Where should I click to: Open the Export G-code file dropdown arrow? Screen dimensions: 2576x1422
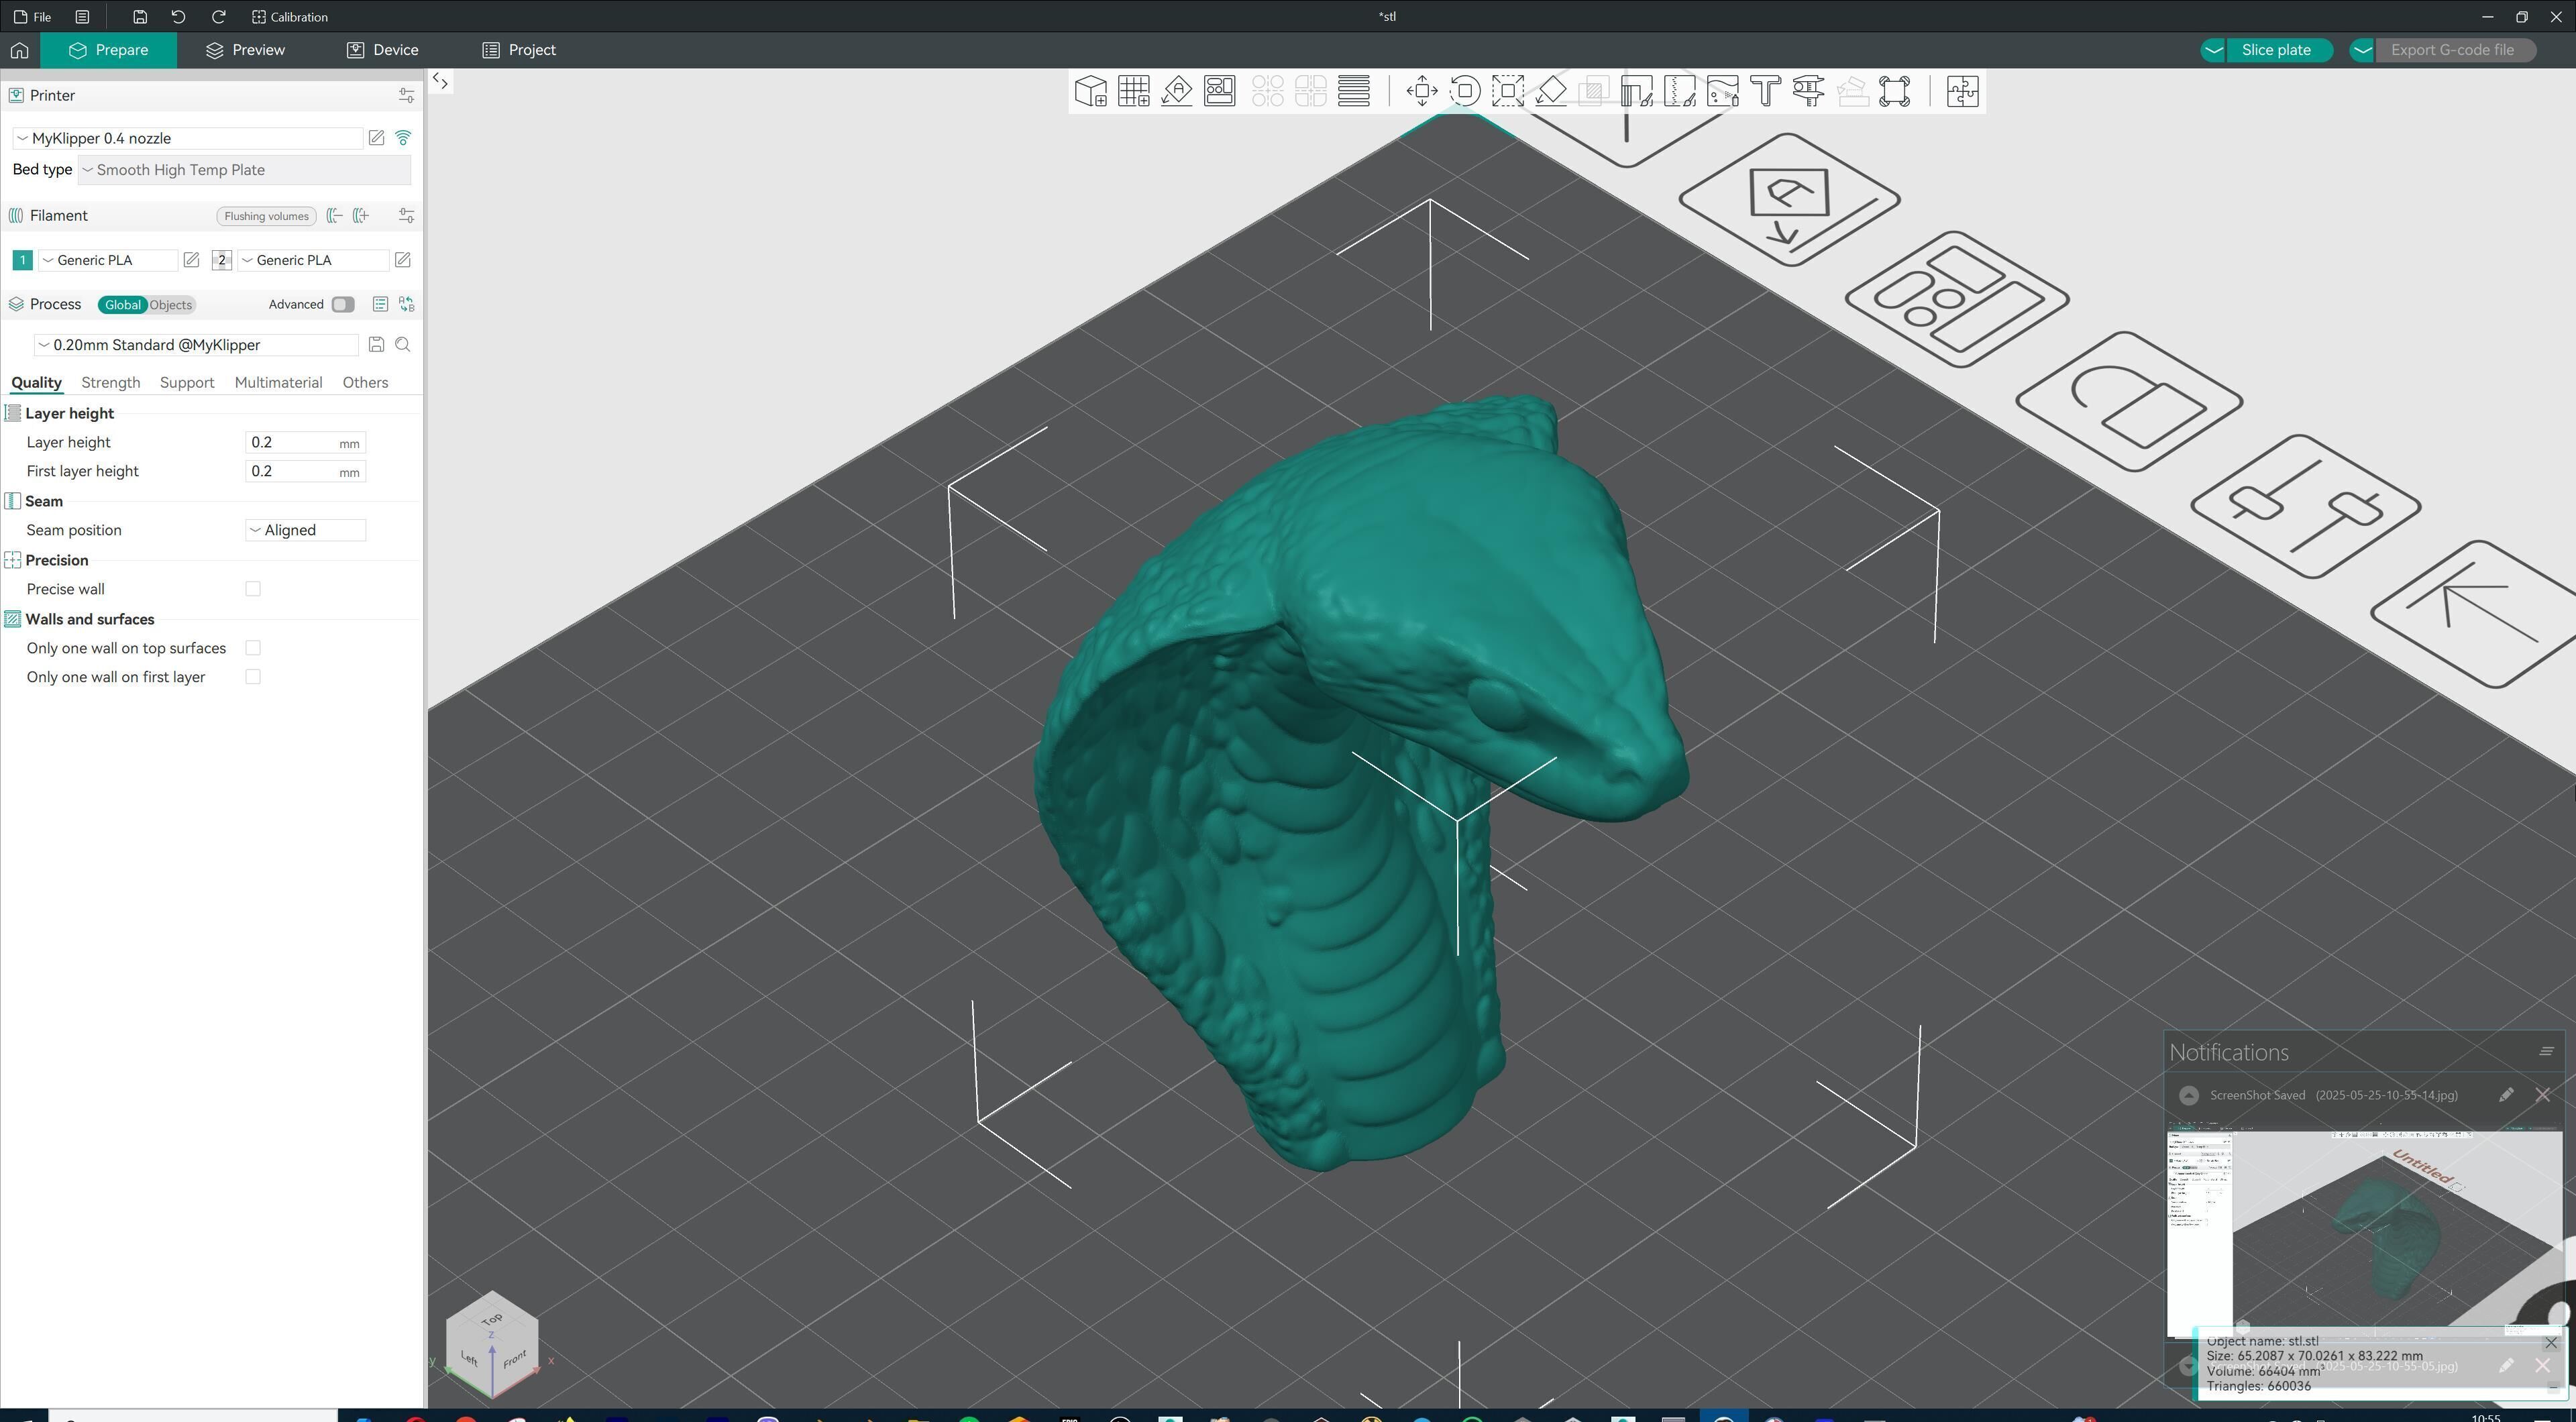click(2362, 50)
